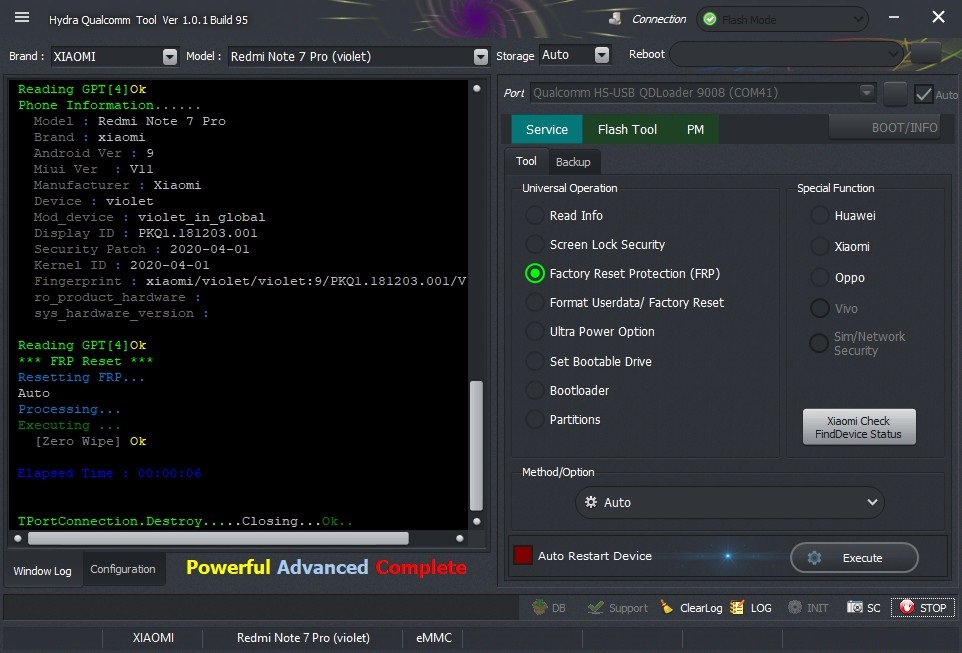The width and height of the screenshot is (962, 653).
Task: Expand the Method/Option Auto dropdown
Action: 729,503
